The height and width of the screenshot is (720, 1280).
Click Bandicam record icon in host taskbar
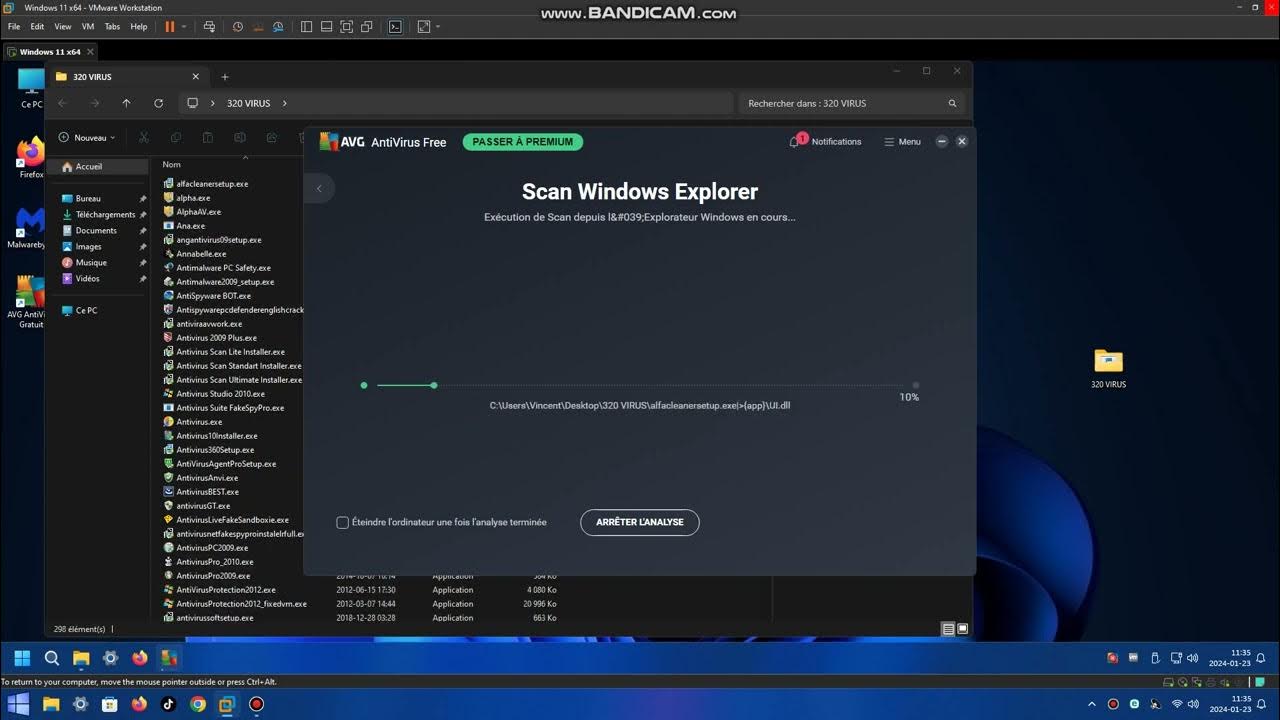[x=256, y=704]
